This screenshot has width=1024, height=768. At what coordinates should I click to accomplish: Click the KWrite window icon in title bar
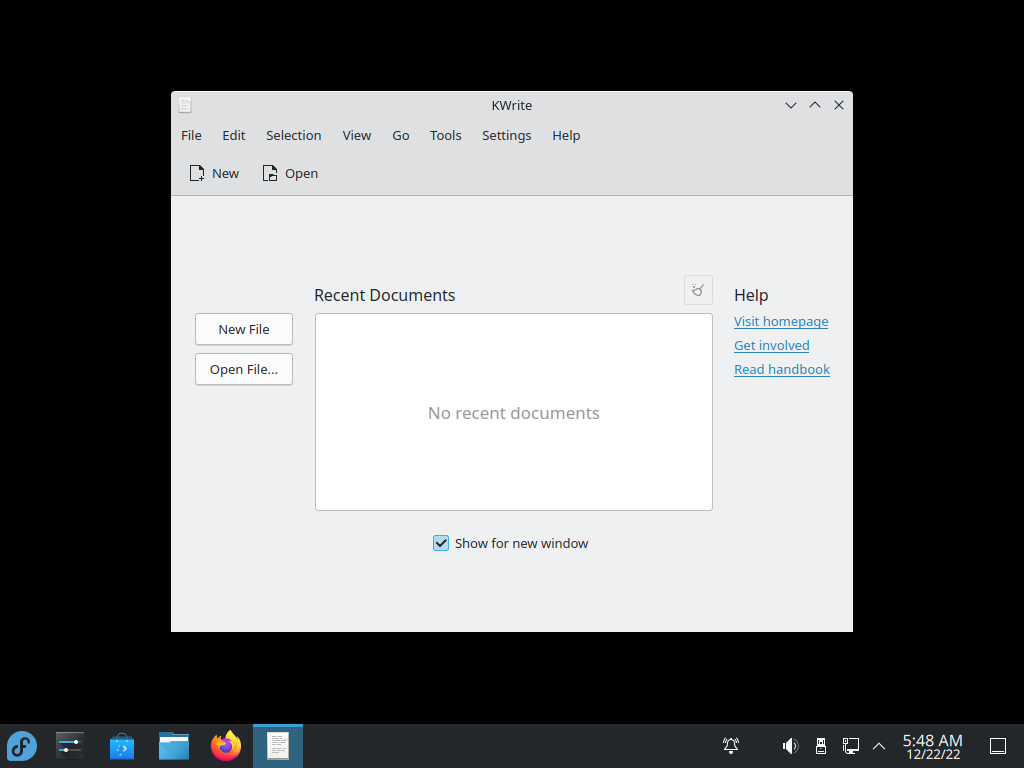point(185,105)
